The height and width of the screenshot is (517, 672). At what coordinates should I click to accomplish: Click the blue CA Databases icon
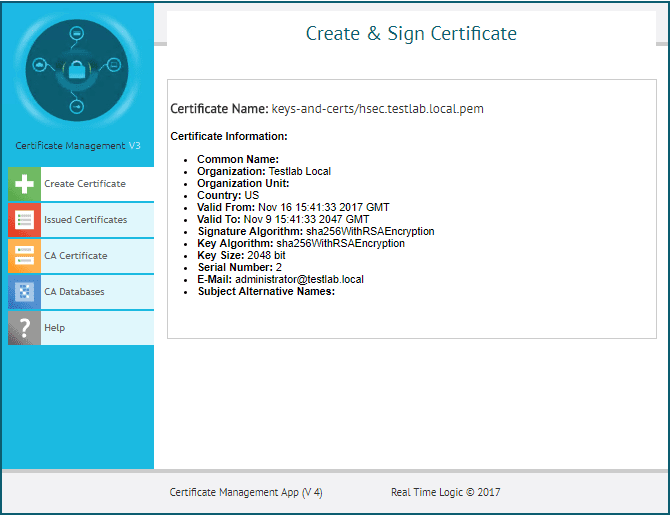pyautogui.click(x=24, y=292)
